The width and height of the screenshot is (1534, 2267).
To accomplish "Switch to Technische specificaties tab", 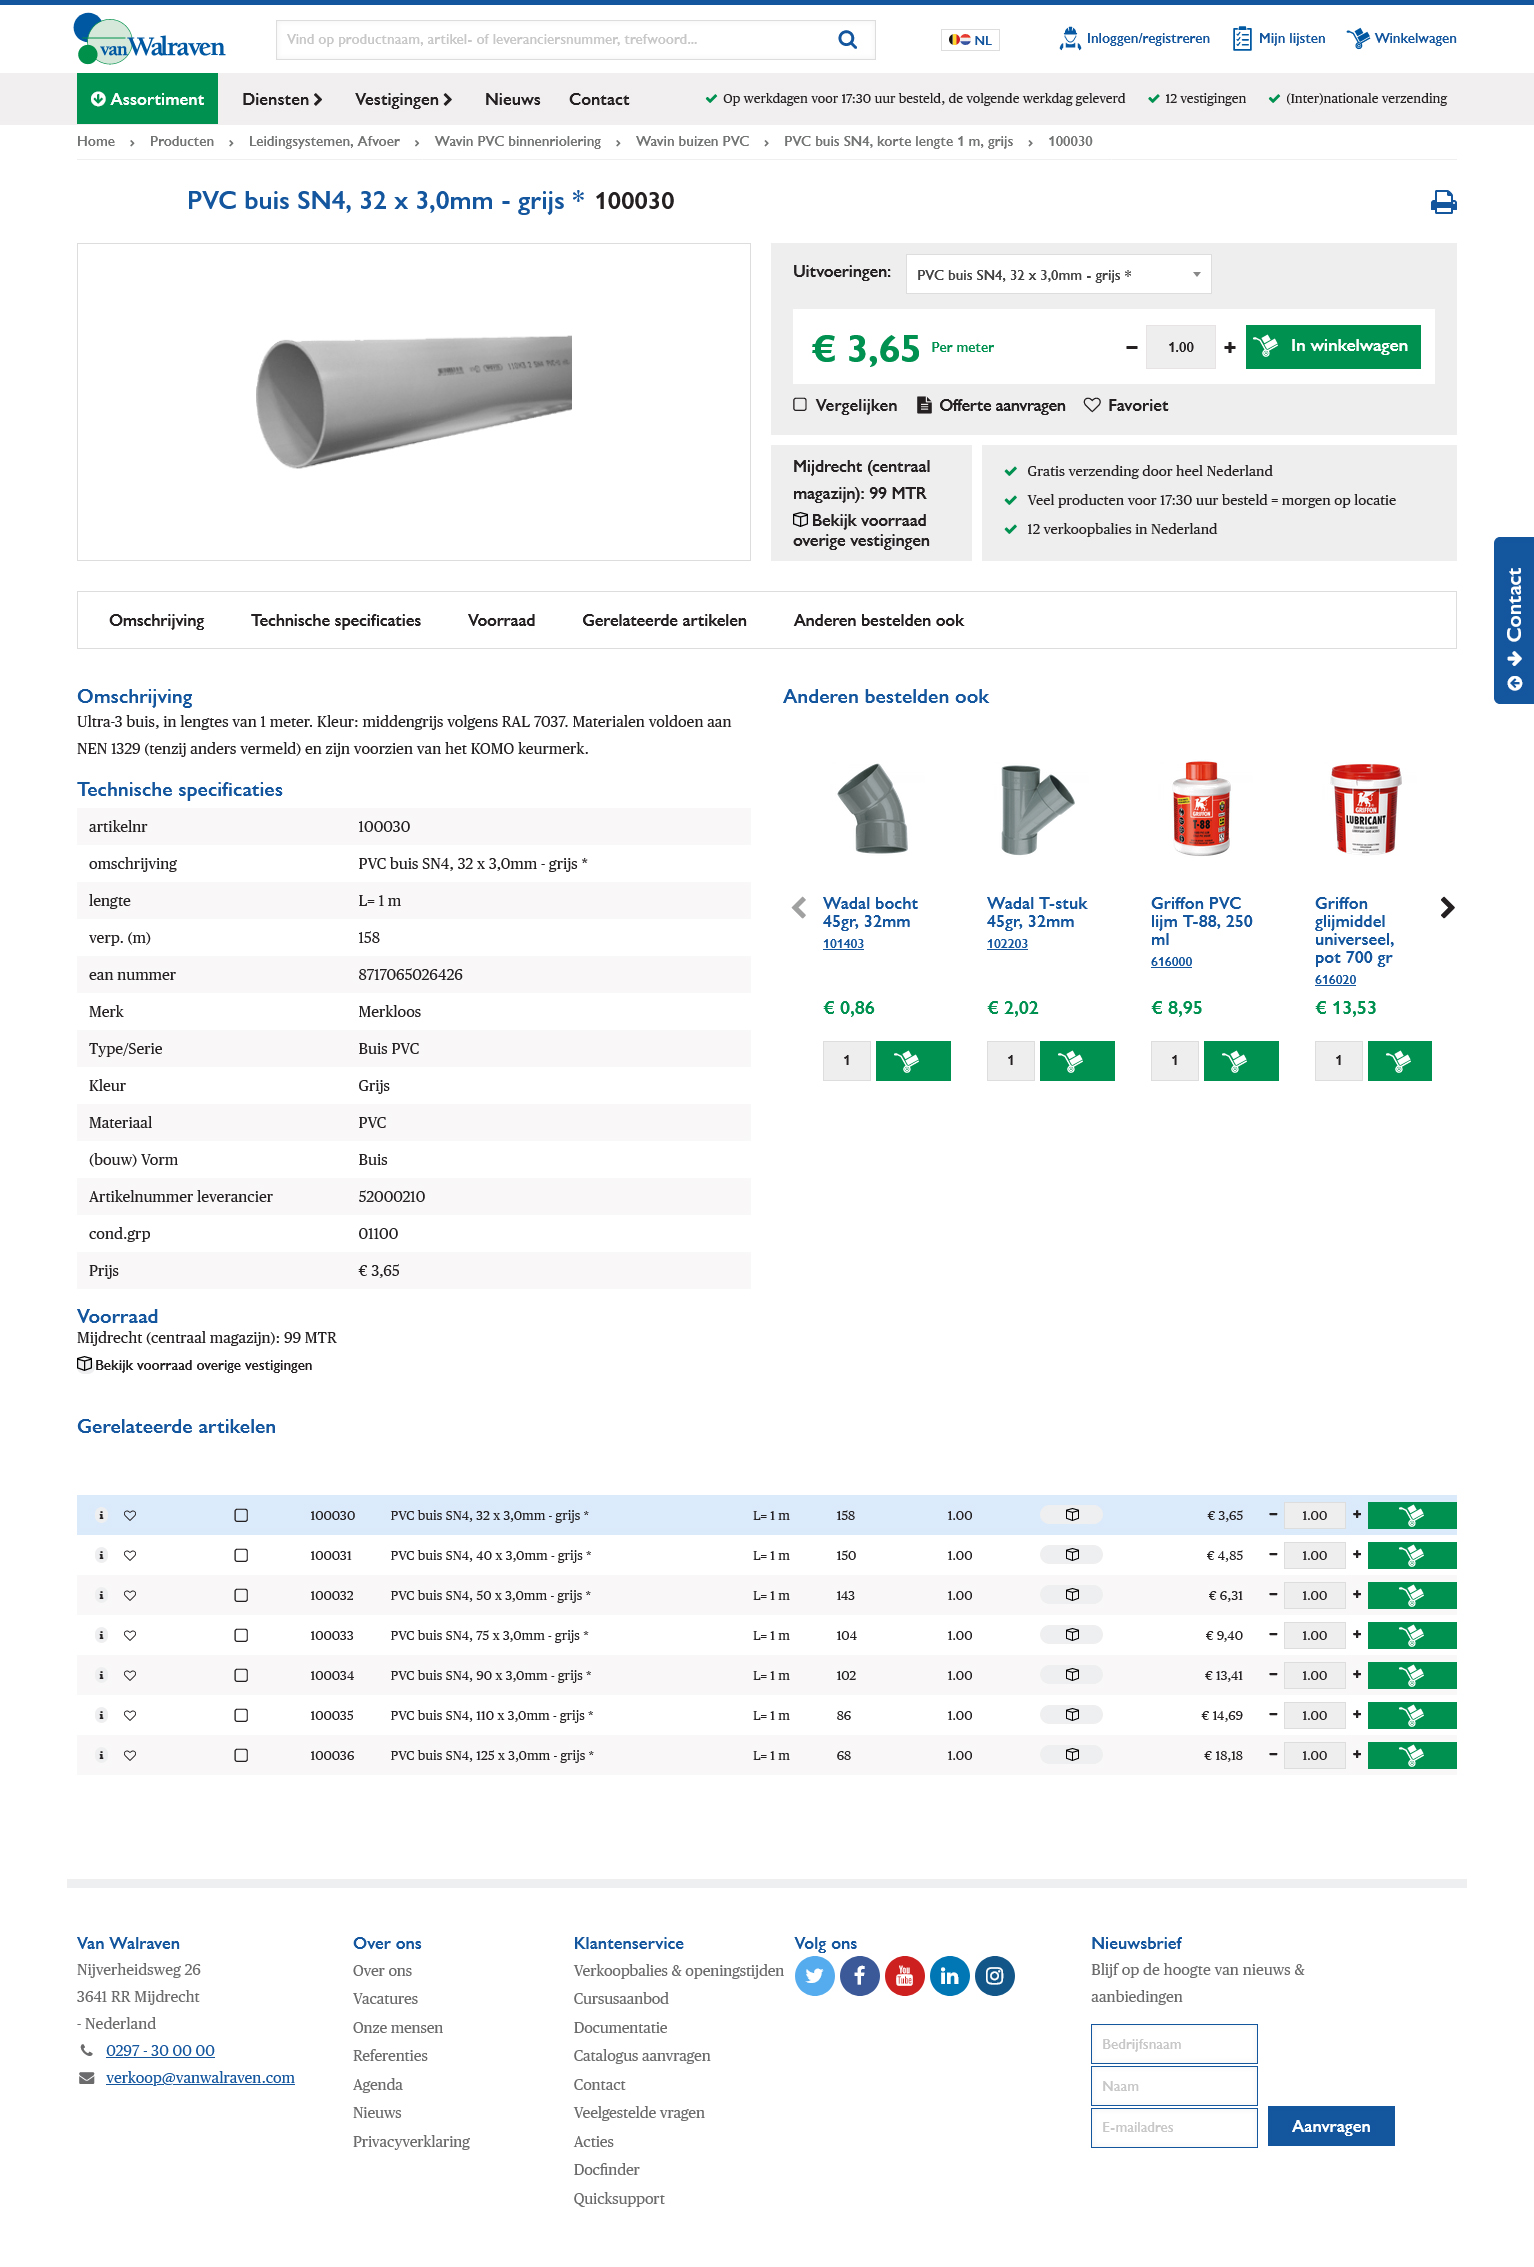I will pyautogui.click(x=336, y=621).
